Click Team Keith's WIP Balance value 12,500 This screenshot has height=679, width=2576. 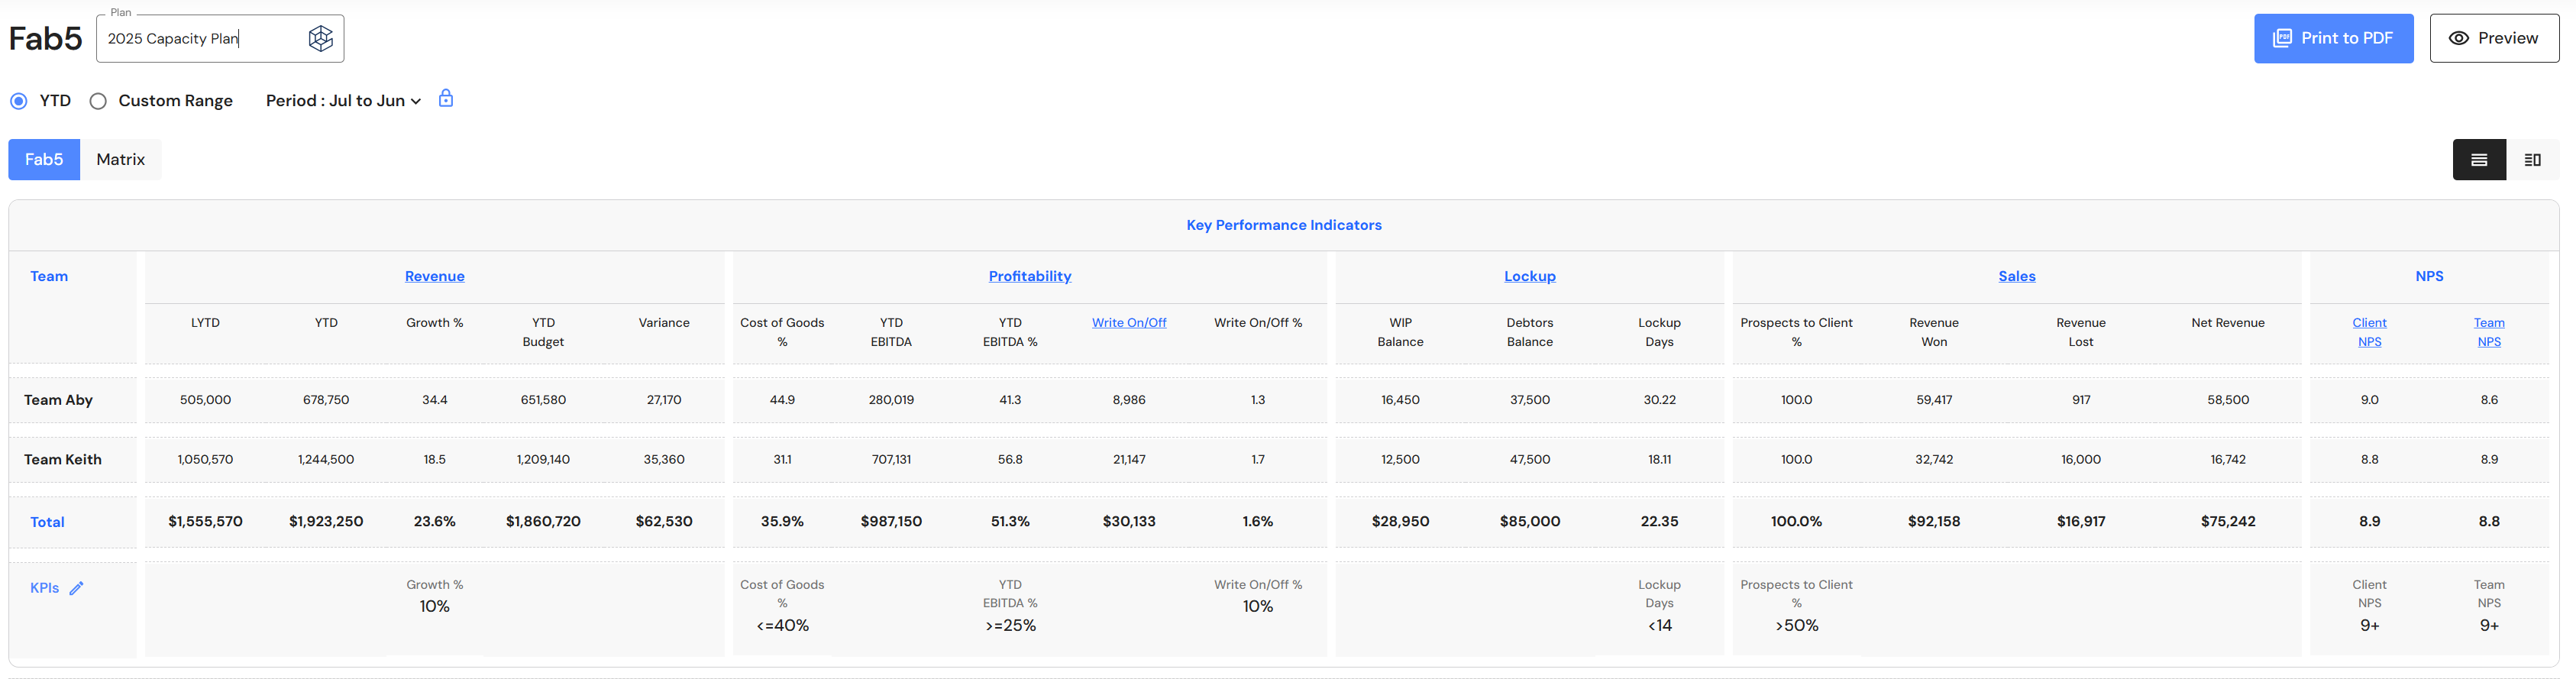pos(1400,460)
